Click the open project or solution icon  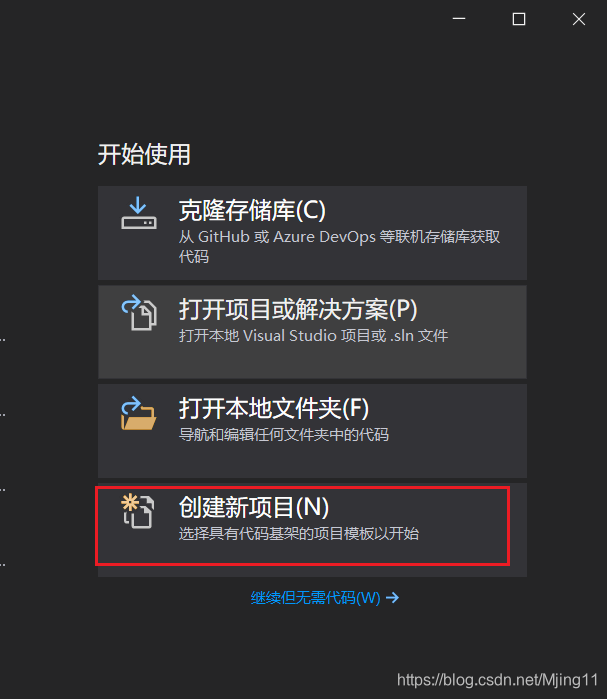point(139,312)
